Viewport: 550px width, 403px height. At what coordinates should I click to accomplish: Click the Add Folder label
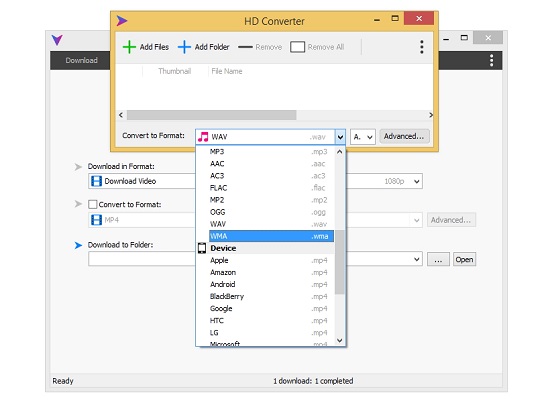[x=212, y=47]
